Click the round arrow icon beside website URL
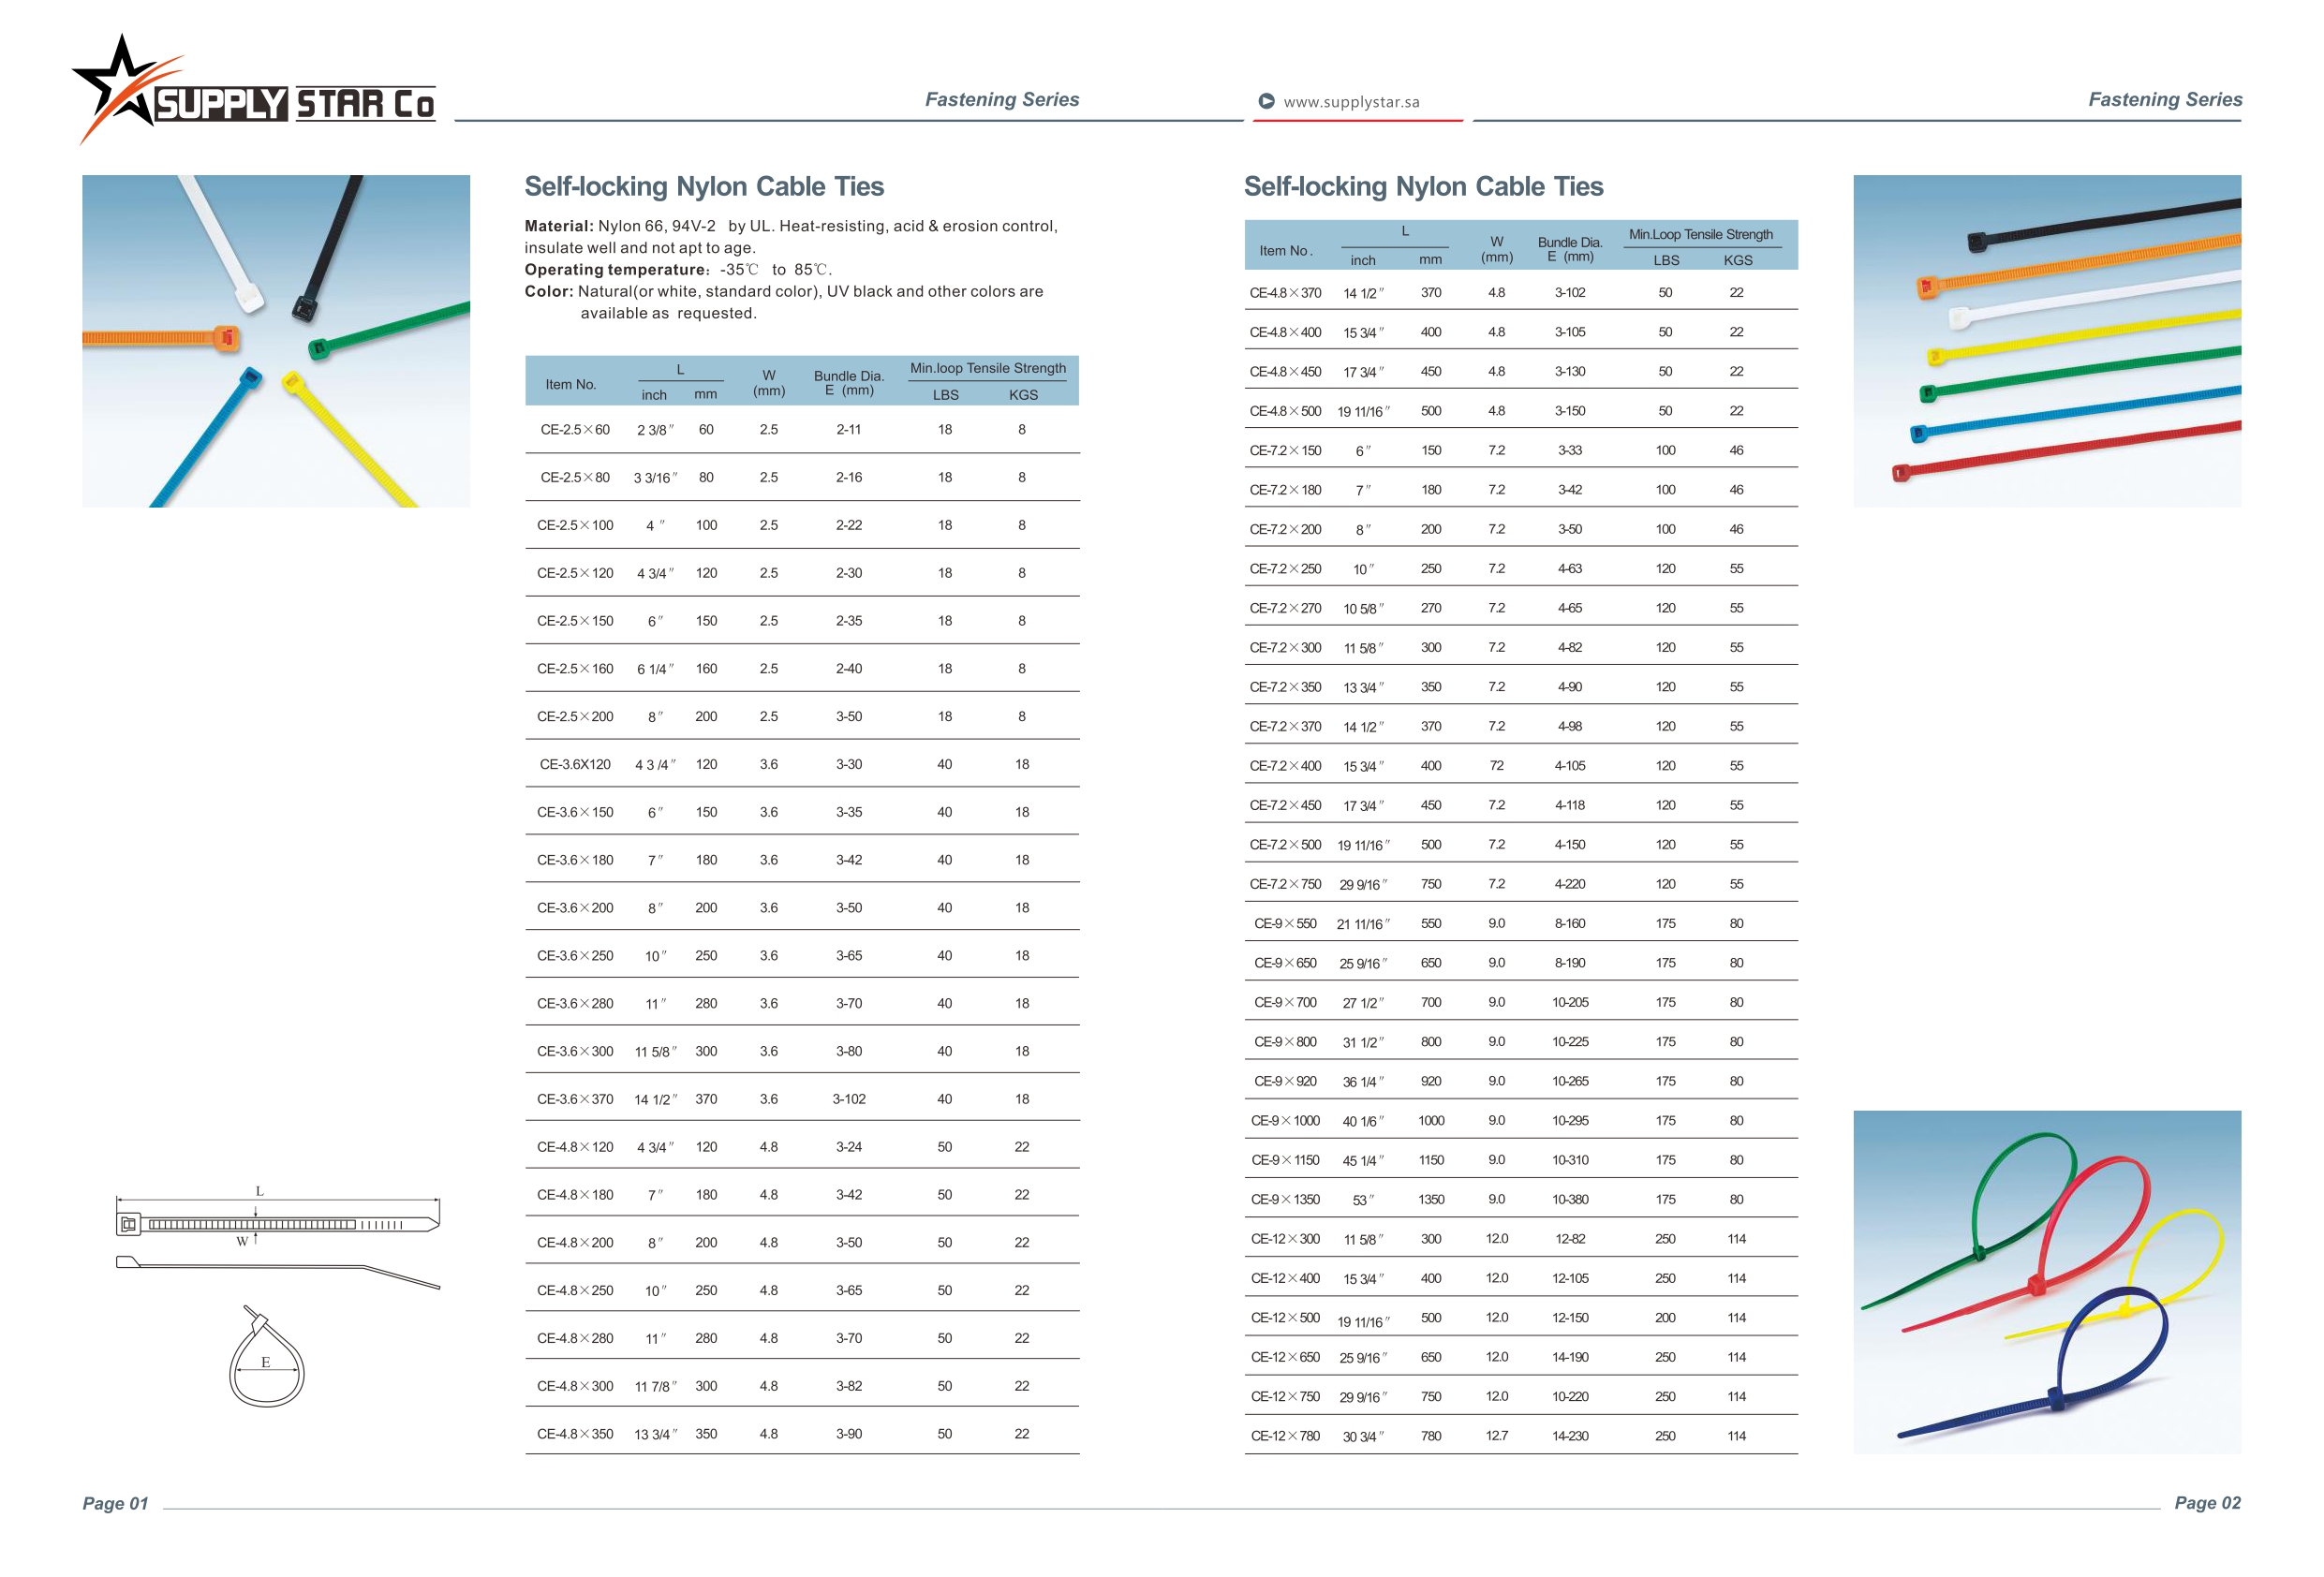Screen dimensions: 2324x1577 tap(1266, 101)
